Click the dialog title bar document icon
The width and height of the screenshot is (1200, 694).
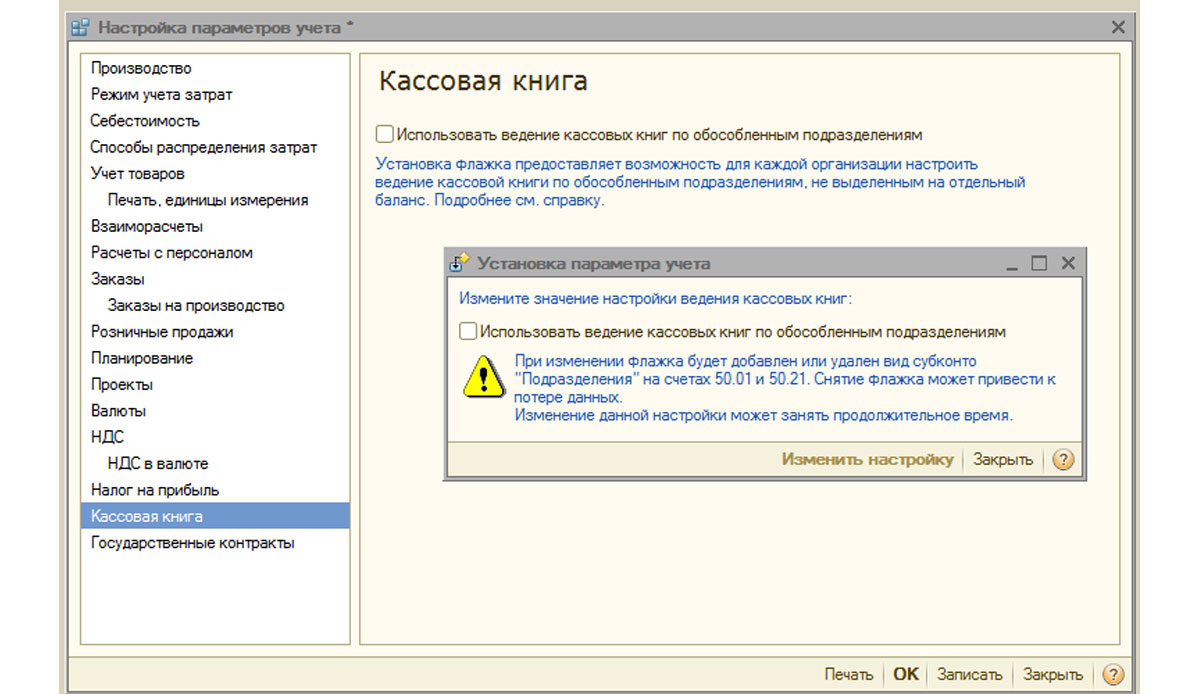pos(460,263)
